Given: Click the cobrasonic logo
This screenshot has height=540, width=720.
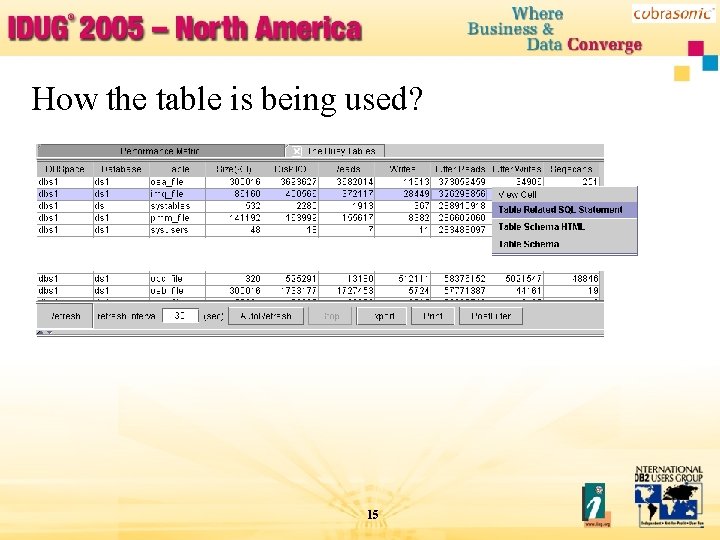Looking at the screenshot, I should (673, 13).
